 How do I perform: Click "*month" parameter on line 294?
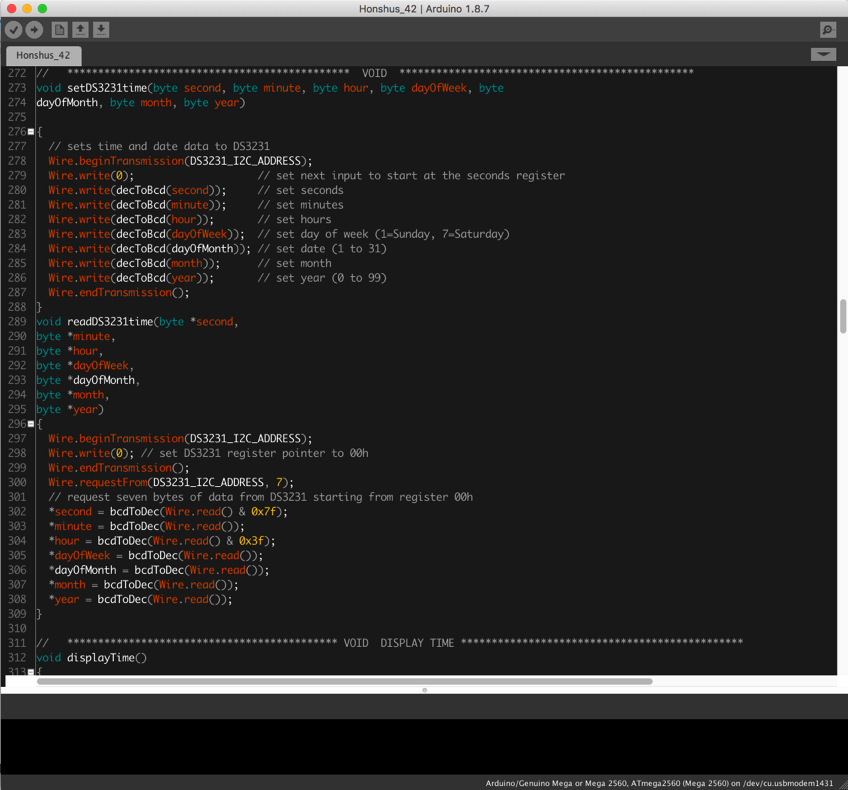(x=85, y=395)
